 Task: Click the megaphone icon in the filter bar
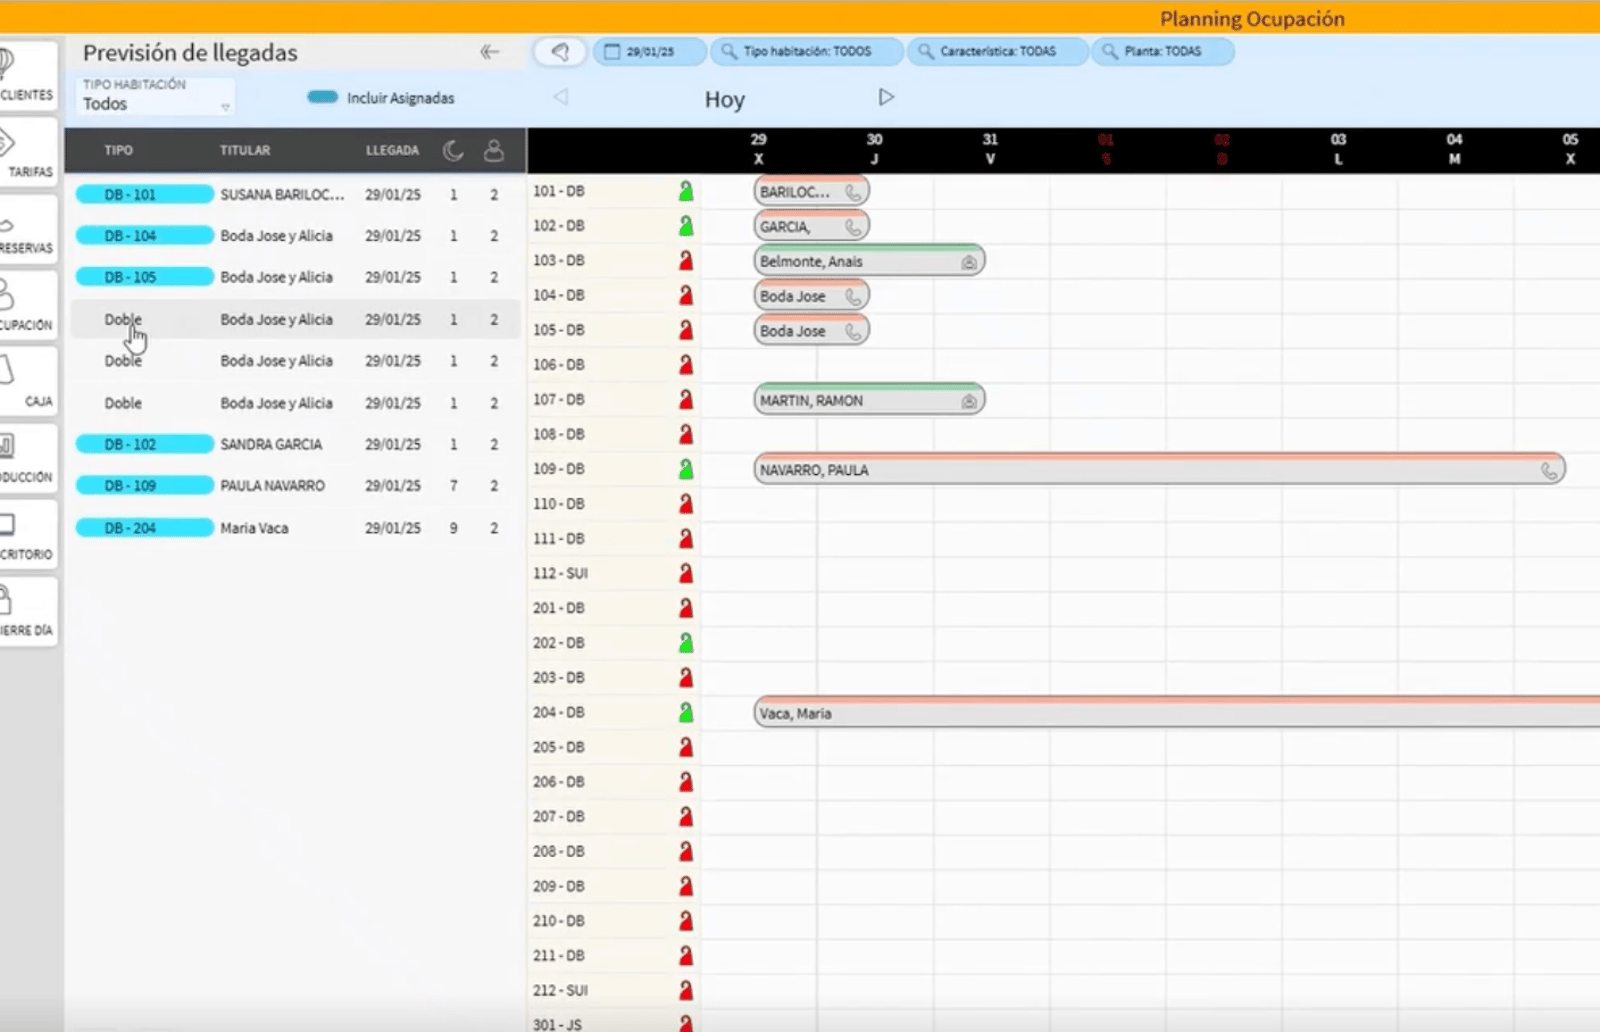[x=560, y=51]
